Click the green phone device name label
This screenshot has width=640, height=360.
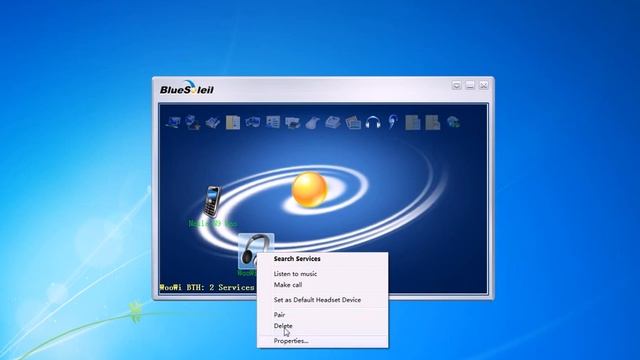click(212, 224)
